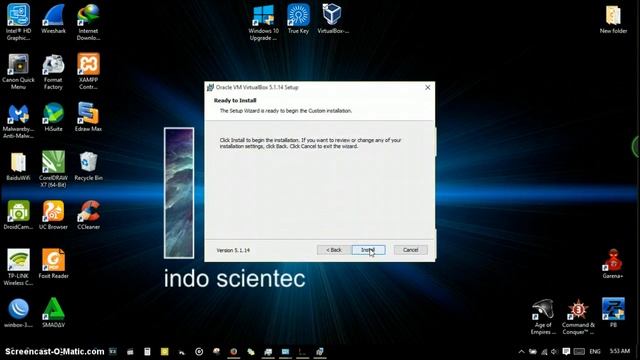Click the "Ready to Install" heading text
Screen dimensions: 640x360
pos(235,100)
